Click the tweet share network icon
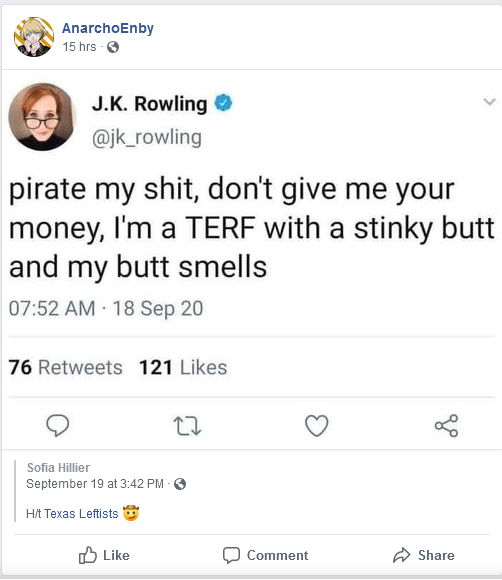 click(447, 426)
